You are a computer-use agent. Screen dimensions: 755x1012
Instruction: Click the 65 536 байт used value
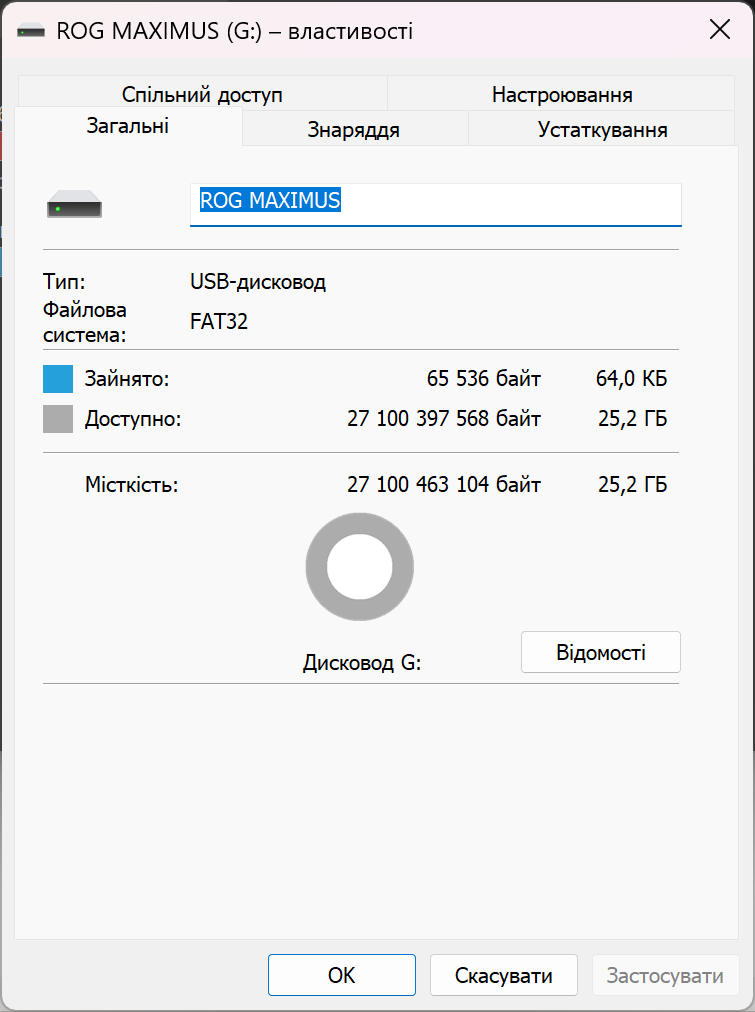coord(483,380)
